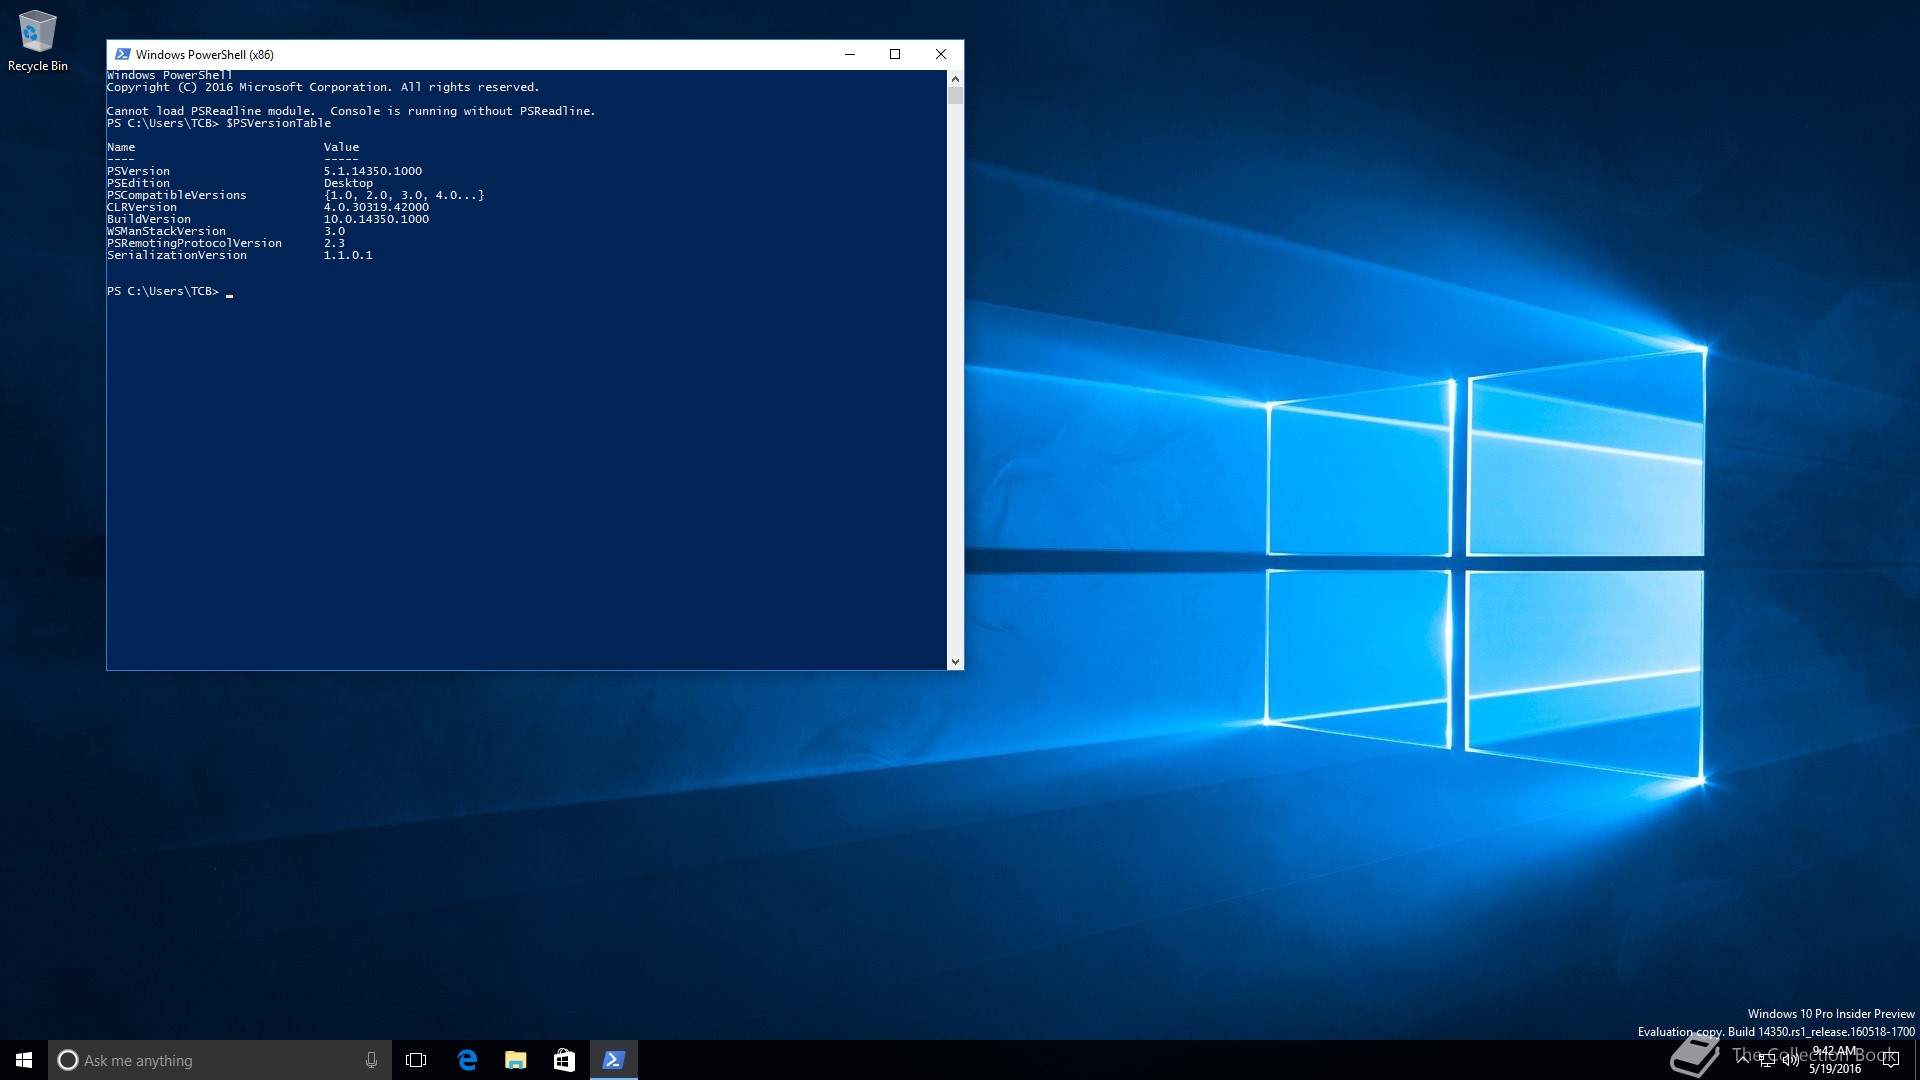1920x1080 pixels.
Task: Maximize the Windows PowerShell (x86) window
Action: coord(895,54)
